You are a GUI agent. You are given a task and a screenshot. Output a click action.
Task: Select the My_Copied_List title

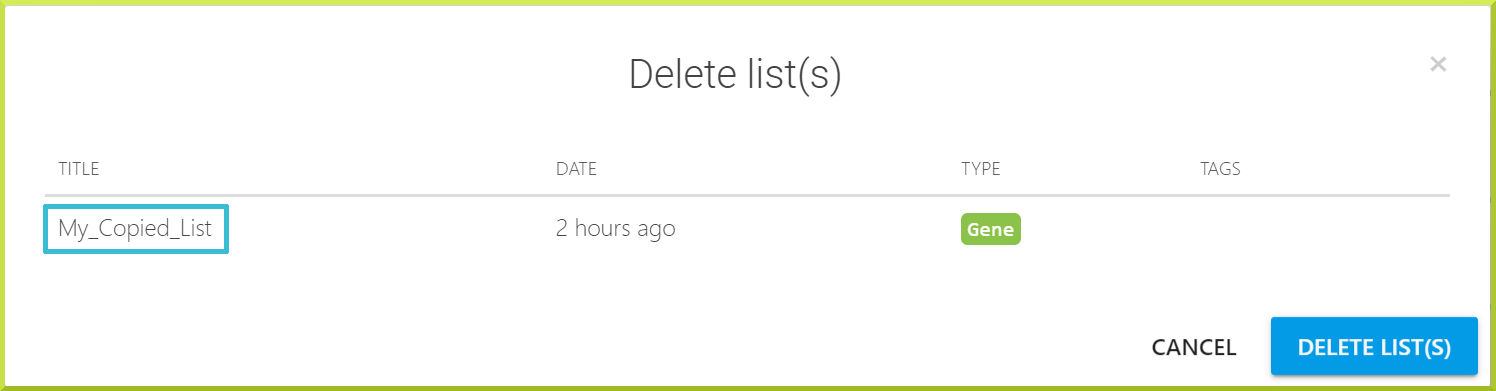click(135, 229)
